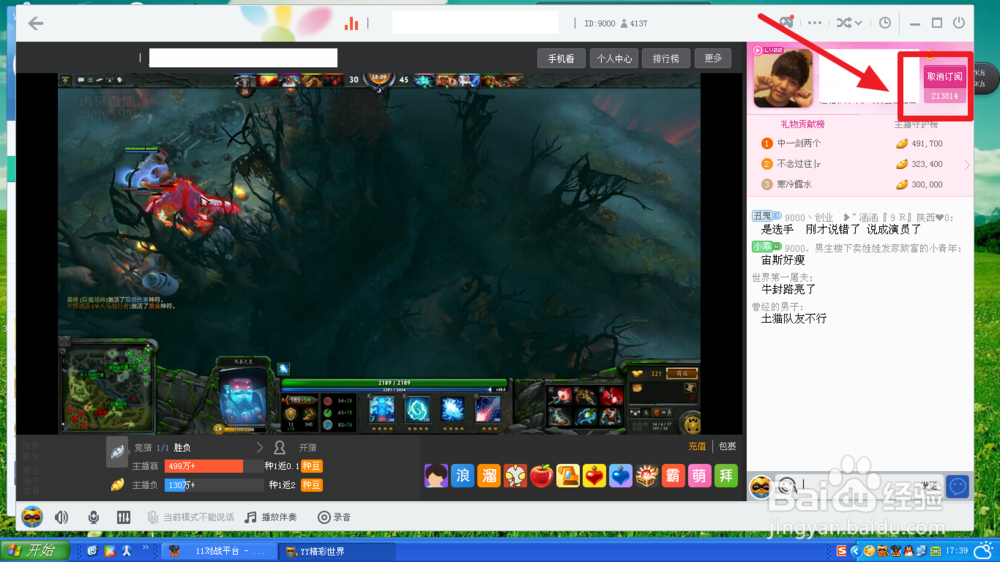The width and height of the screenshot is (1000, 562).
Task: Send the 萌 gift
Action: 699,476
